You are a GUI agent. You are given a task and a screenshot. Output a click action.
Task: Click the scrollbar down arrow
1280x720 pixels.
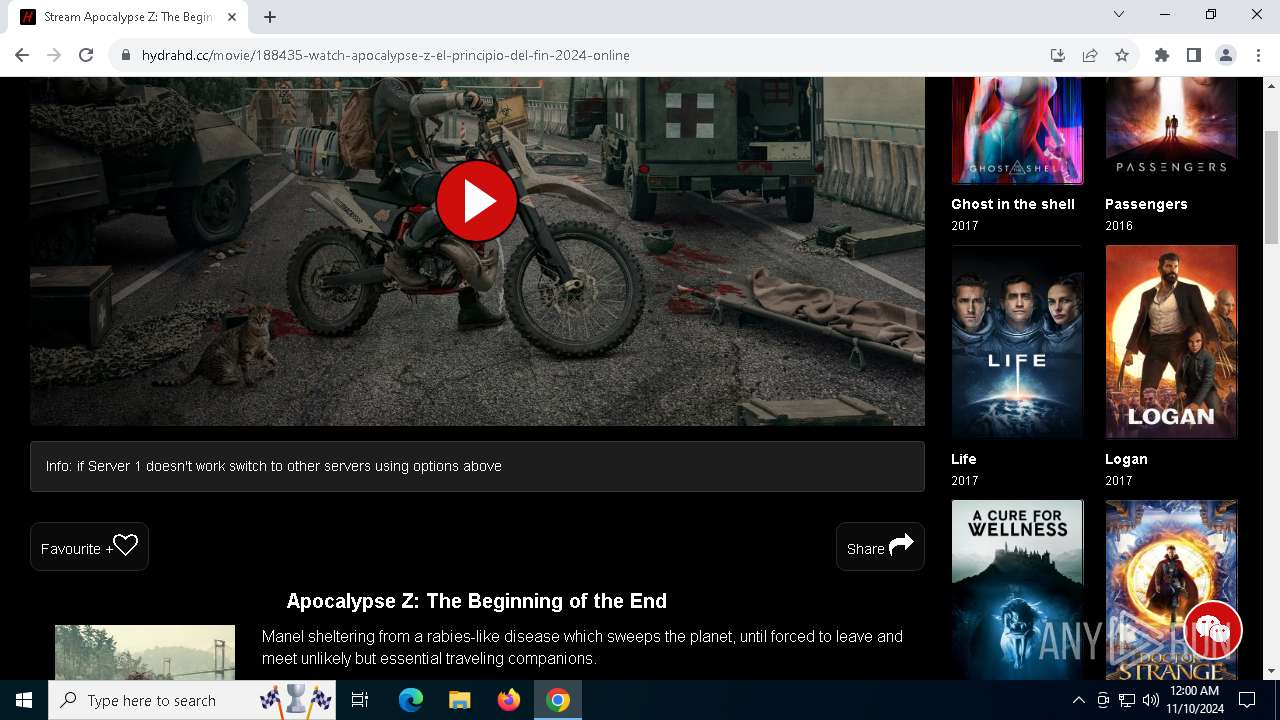(x=1271, y=671)
